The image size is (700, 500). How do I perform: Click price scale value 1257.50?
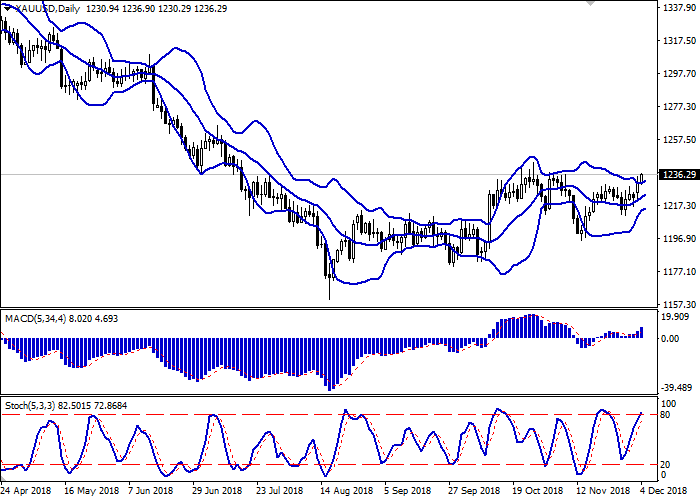pos(680,140)
